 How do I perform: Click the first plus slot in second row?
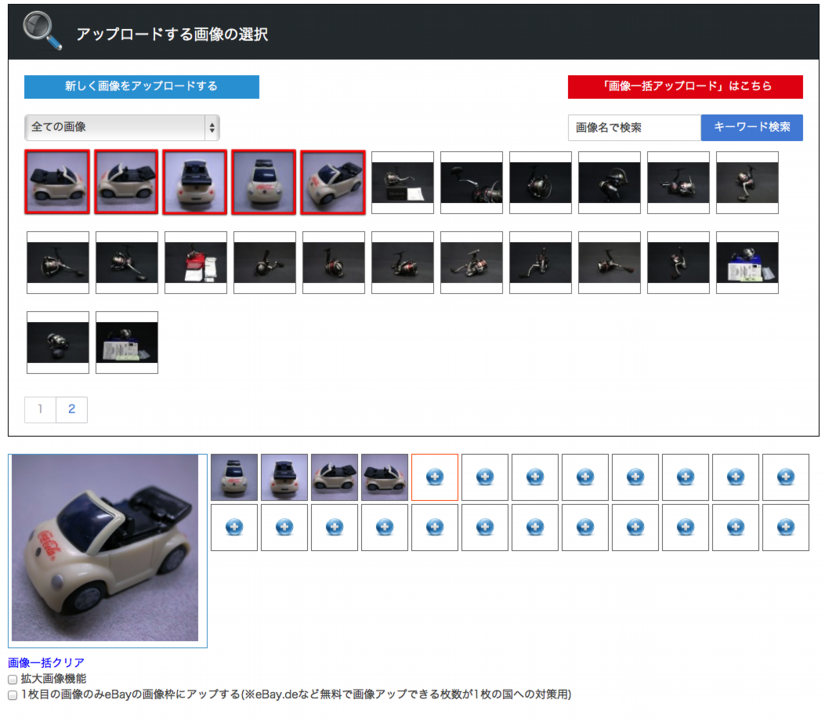234,527
